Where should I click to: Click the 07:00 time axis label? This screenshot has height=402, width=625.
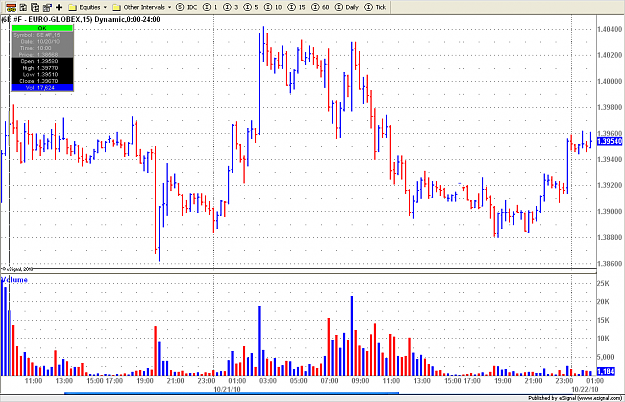pyautogui.click(x=330, y=381)
